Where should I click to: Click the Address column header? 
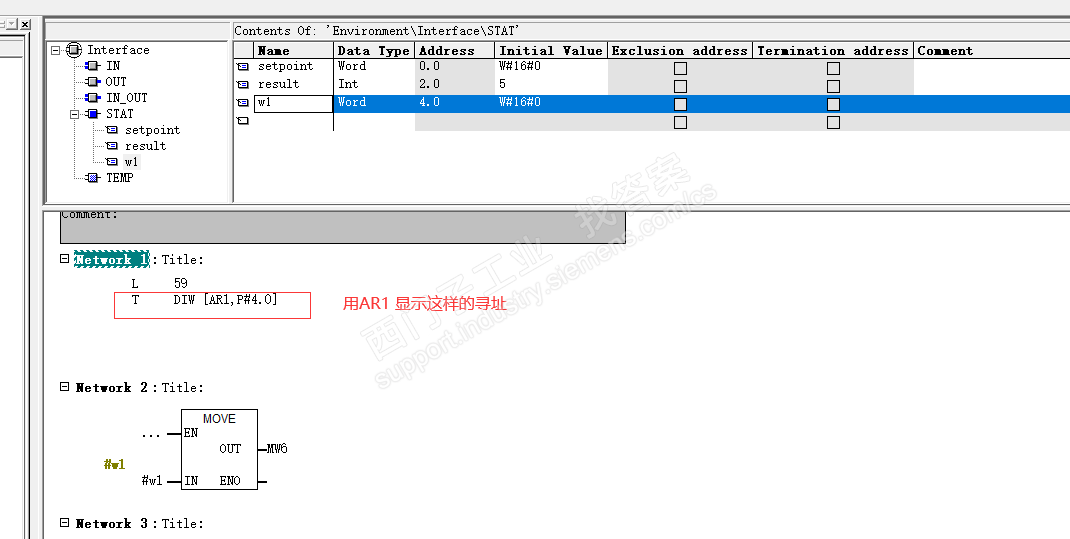click(454, 50)
